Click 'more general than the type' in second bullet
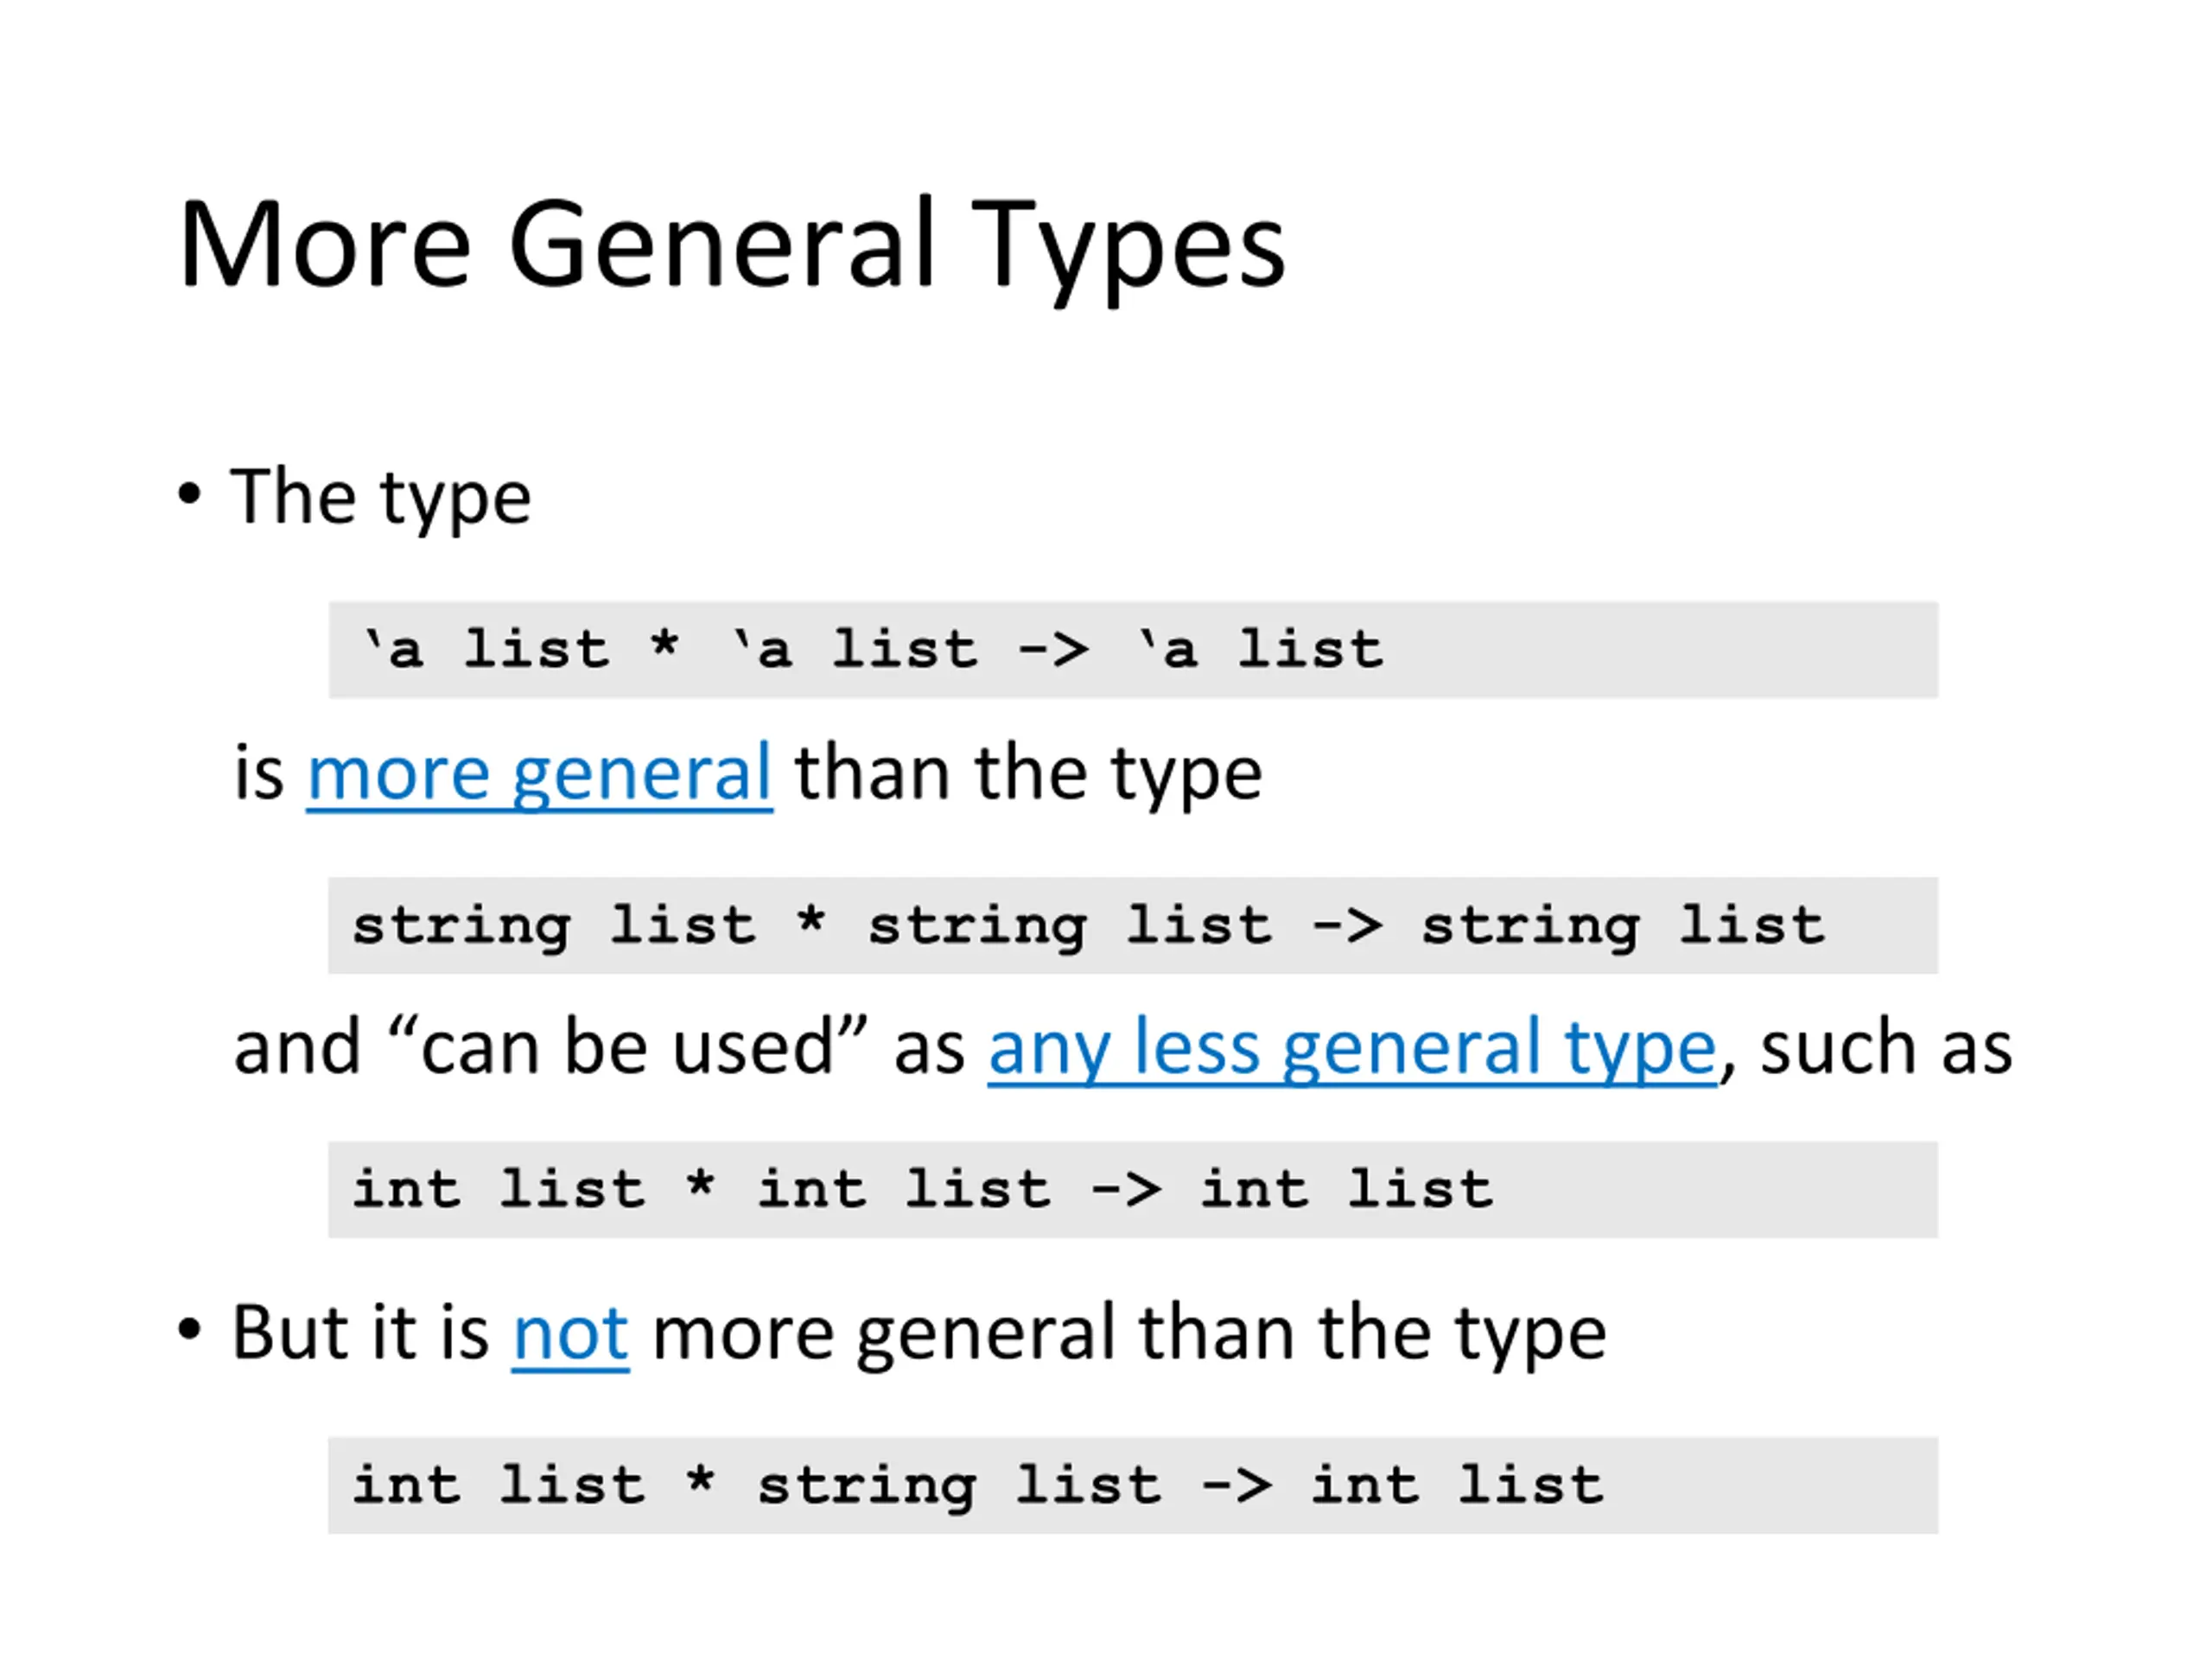 [x=1129, y=1335]
